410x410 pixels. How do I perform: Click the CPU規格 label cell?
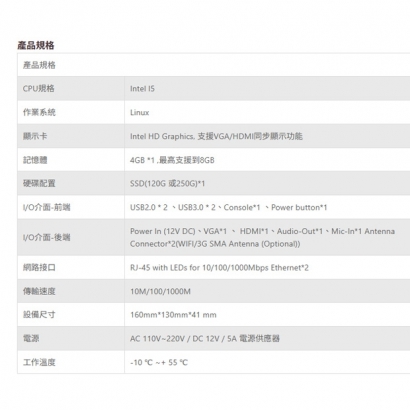pos(71,88)
